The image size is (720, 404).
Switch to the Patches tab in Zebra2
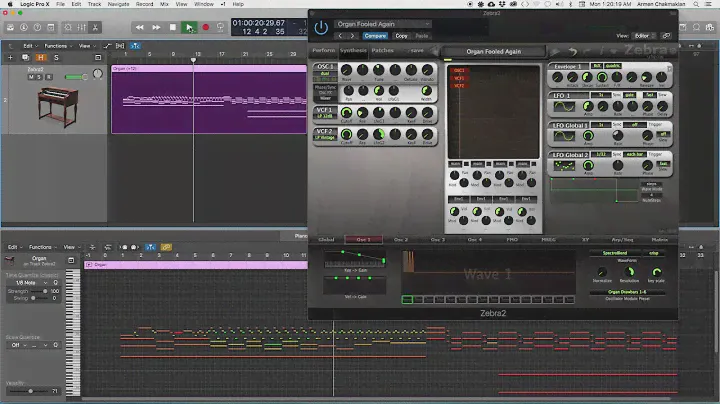(382, 51)
